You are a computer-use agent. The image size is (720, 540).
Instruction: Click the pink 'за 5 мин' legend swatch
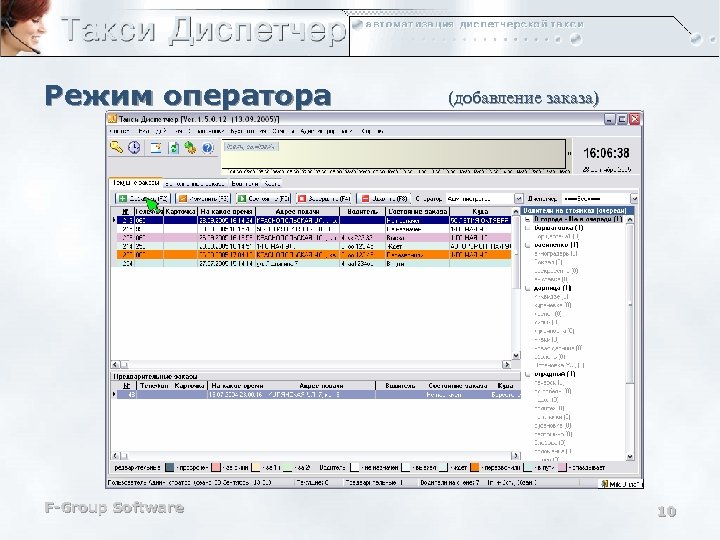[x=216, y=467]
